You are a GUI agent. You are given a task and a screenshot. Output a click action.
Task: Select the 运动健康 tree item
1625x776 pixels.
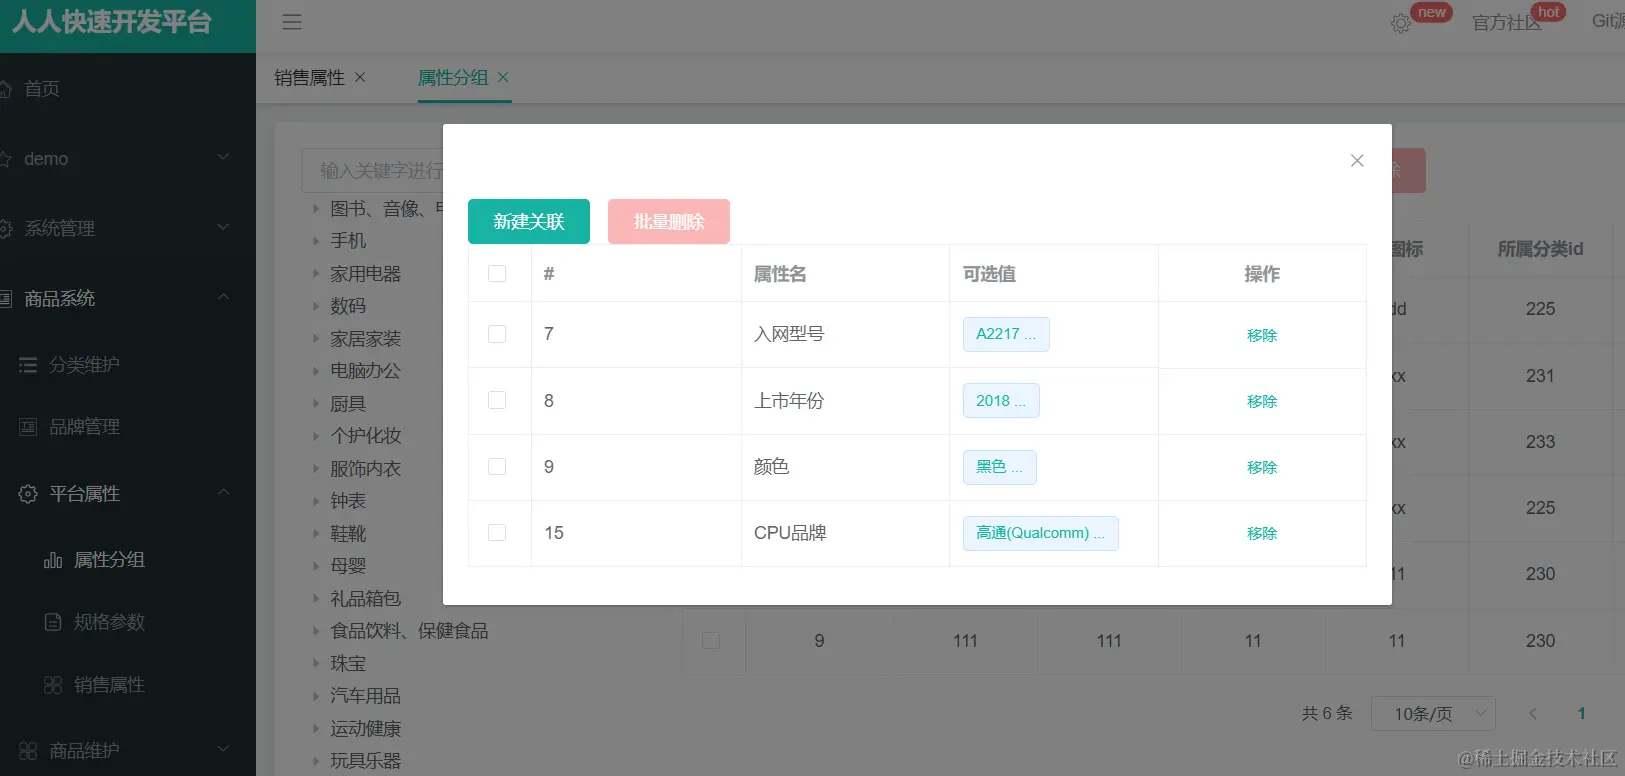(366, 729)
